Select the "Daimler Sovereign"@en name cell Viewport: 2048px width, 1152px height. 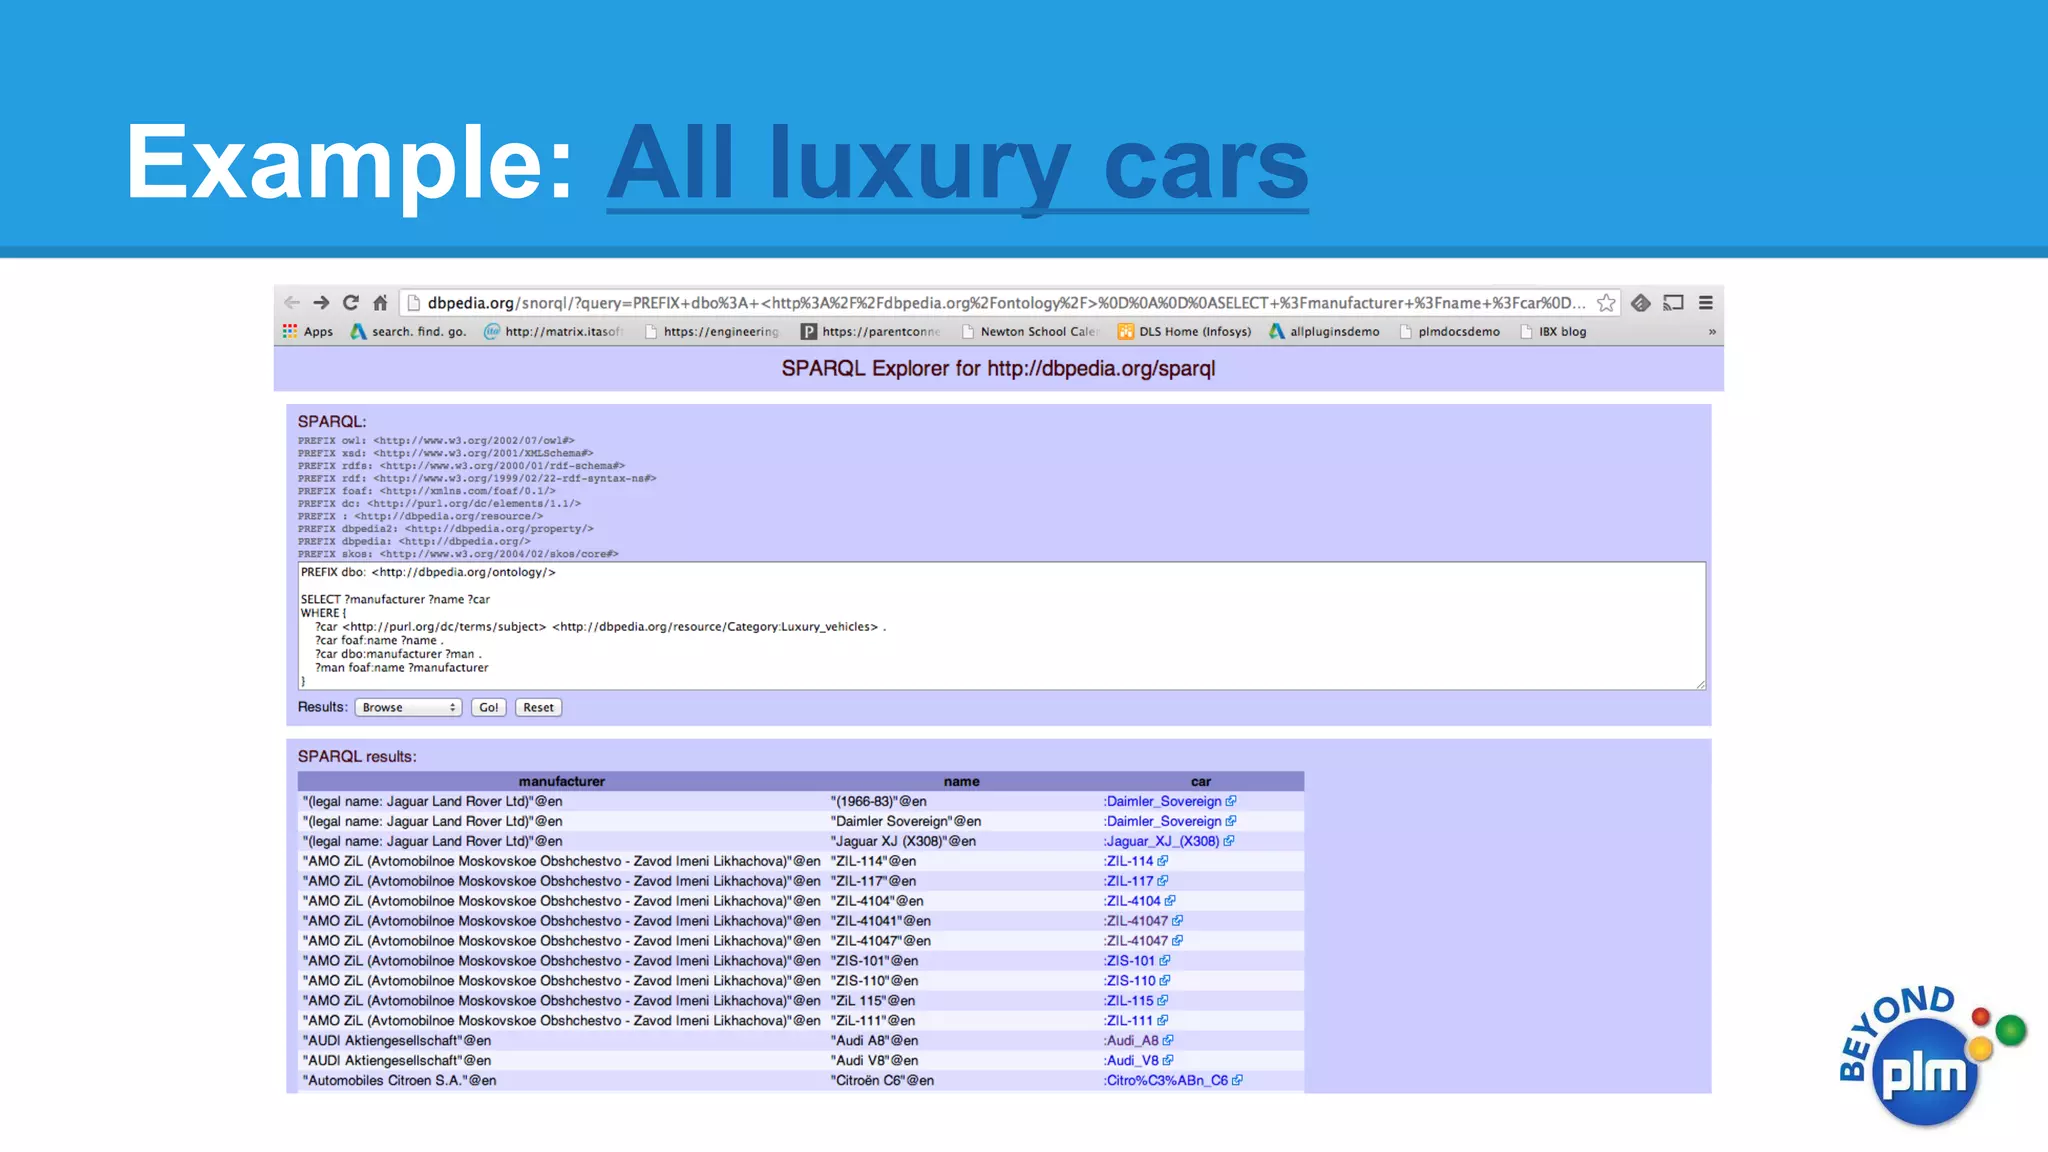pyautogui.click(x=905, y=821)
